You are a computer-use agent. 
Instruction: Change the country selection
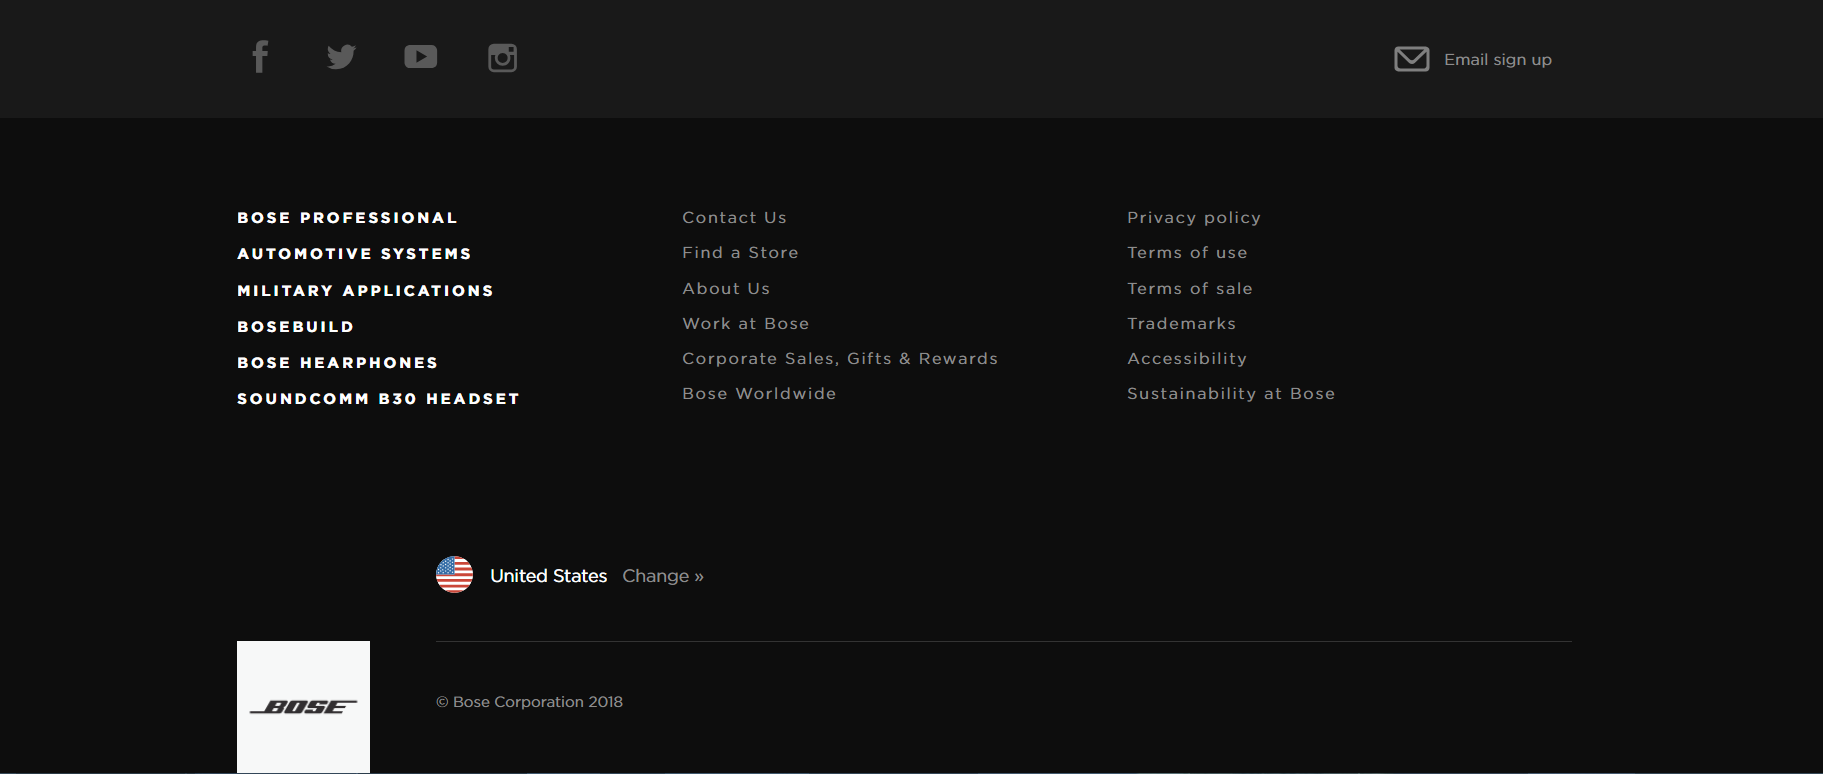(x=662, y=576)
